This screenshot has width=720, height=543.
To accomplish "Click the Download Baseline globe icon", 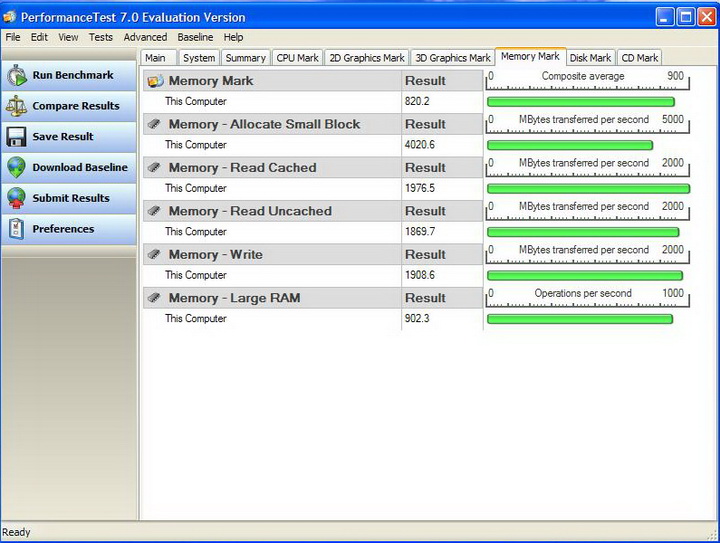I will coord(17,168).
